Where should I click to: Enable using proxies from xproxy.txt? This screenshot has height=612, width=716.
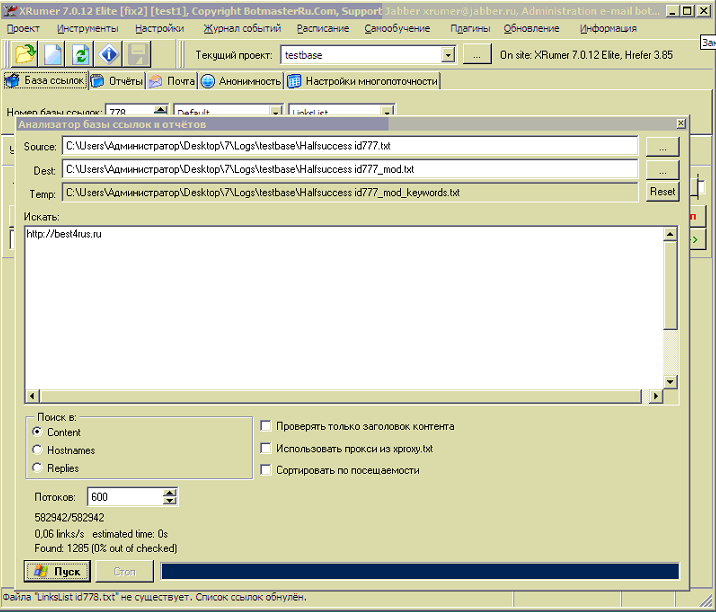coord(265,449)
